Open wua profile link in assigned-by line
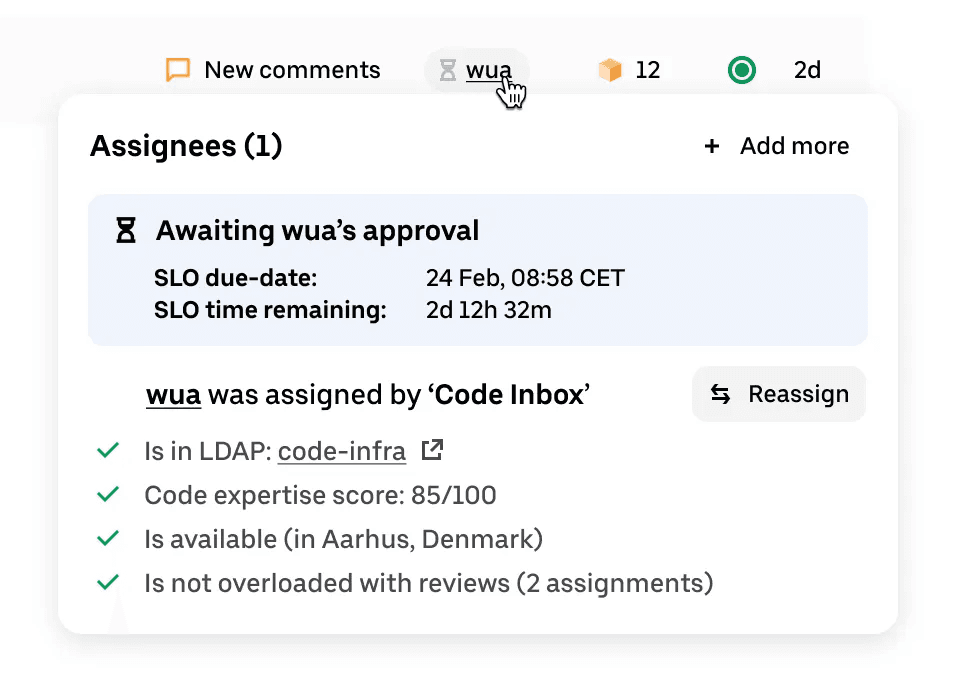The image size is (956, 692). tap(173, 395)
